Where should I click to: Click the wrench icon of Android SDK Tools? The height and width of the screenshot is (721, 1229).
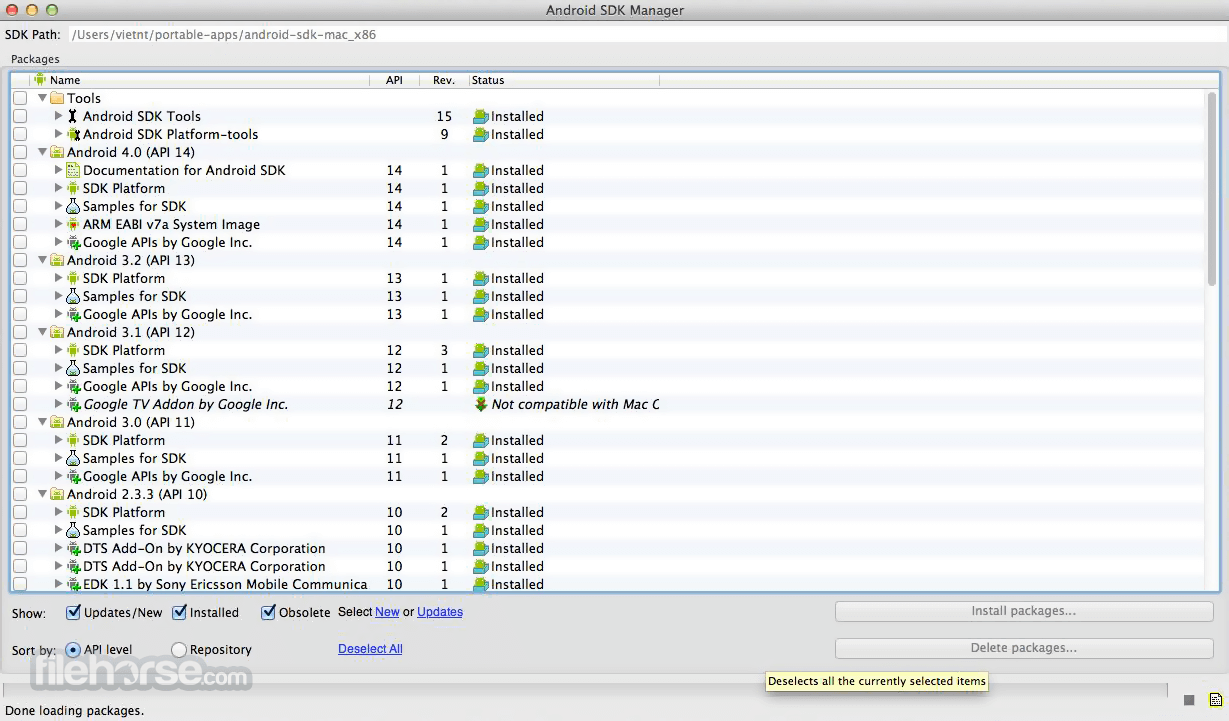click(x=72, y=116)
